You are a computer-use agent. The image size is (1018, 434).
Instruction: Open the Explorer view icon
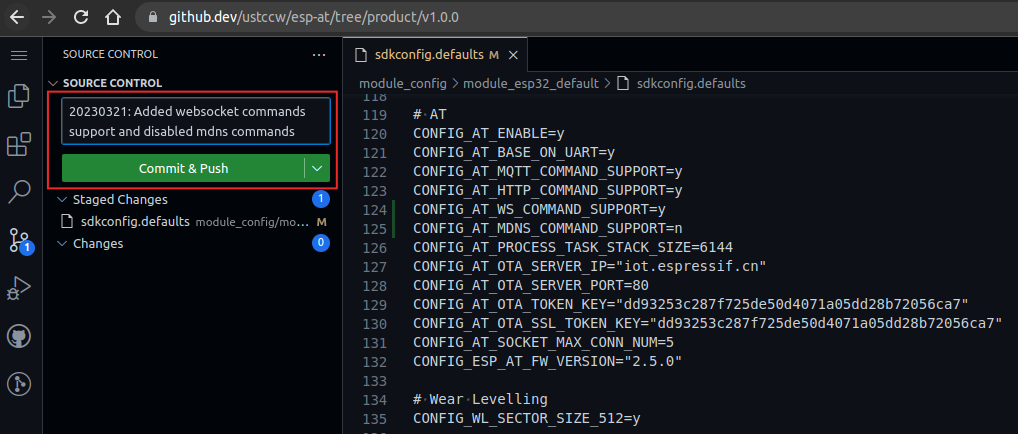pyautogui.click(x=19, y=96)
